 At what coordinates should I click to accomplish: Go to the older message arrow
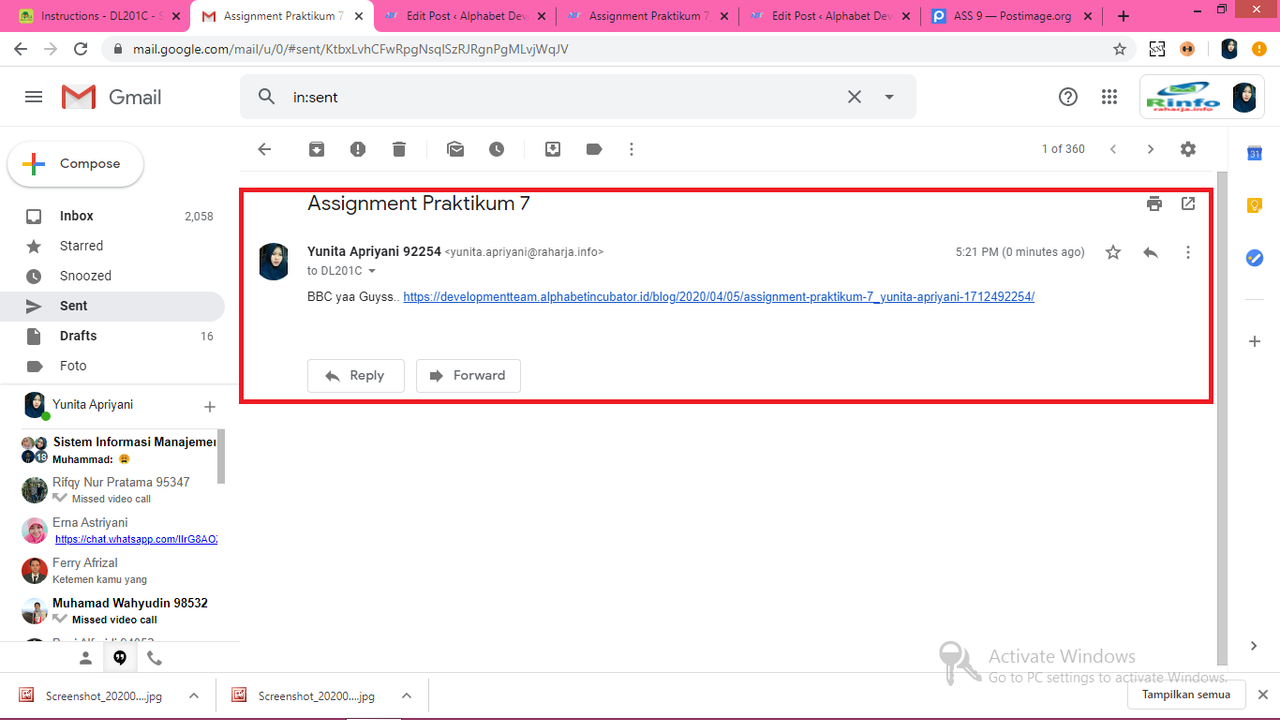1151,149
